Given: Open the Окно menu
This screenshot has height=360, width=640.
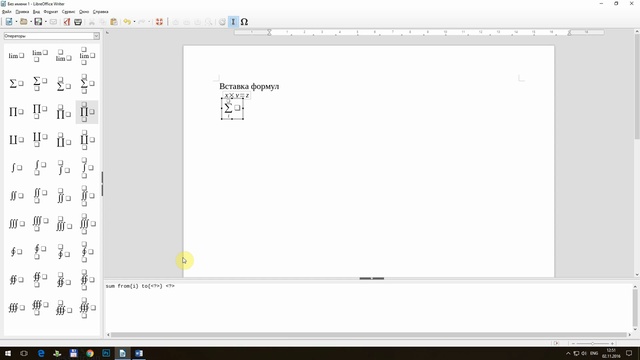Looking at the screenshot, I should click(84, 12).
